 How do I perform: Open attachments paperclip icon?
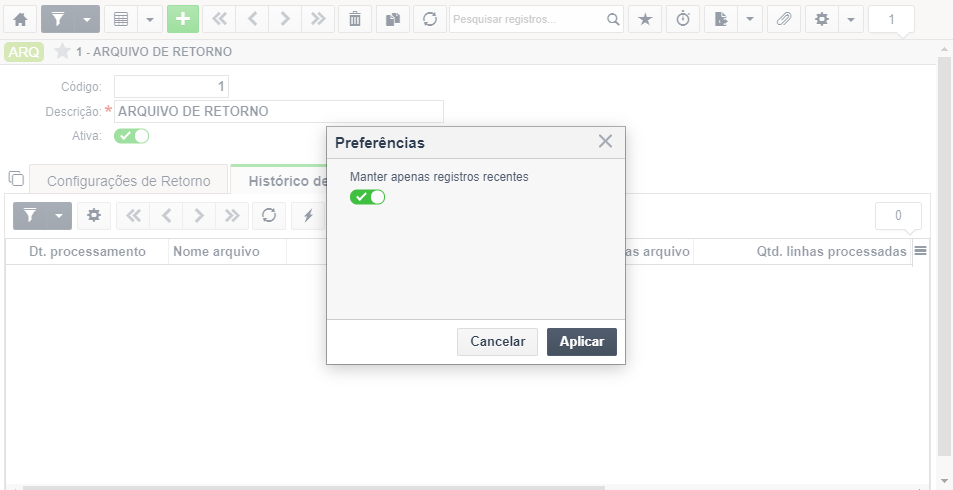click(x=784, y=19)
